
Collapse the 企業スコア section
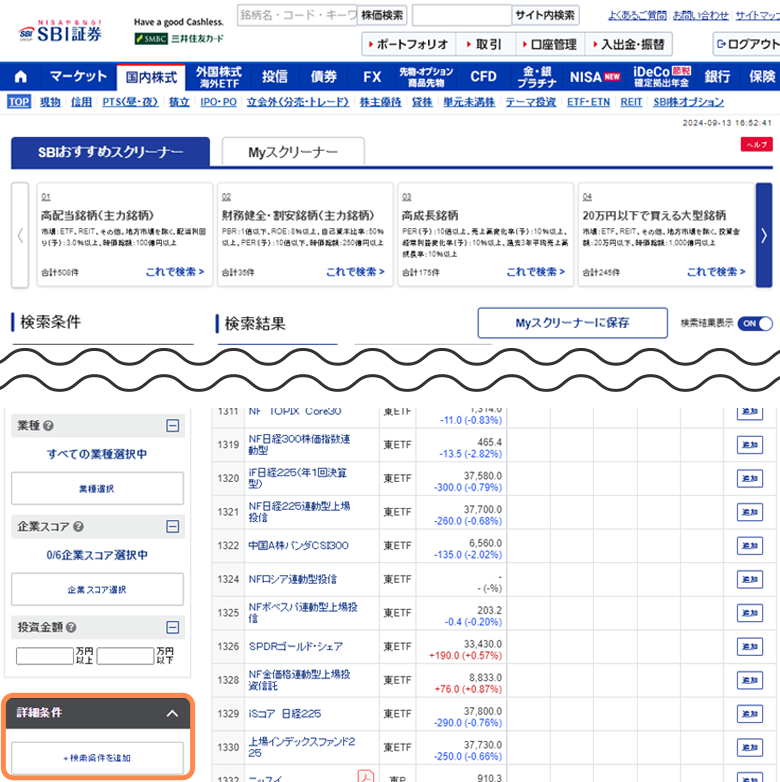pos(173,526)
